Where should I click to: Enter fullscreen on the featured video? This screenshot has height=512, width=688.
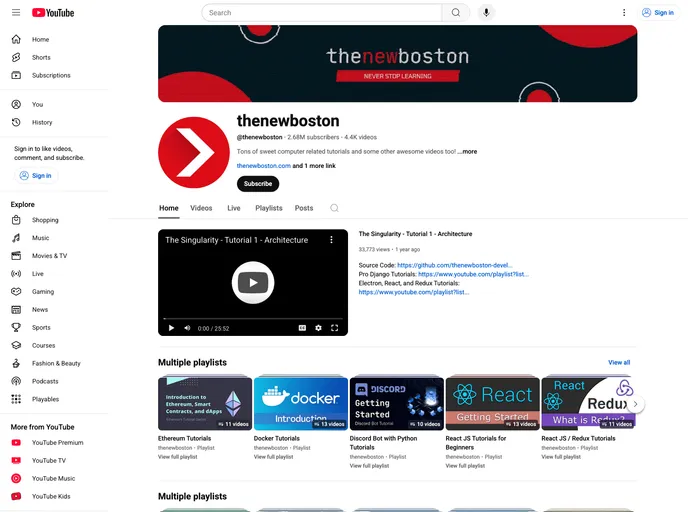pos(335,328)
